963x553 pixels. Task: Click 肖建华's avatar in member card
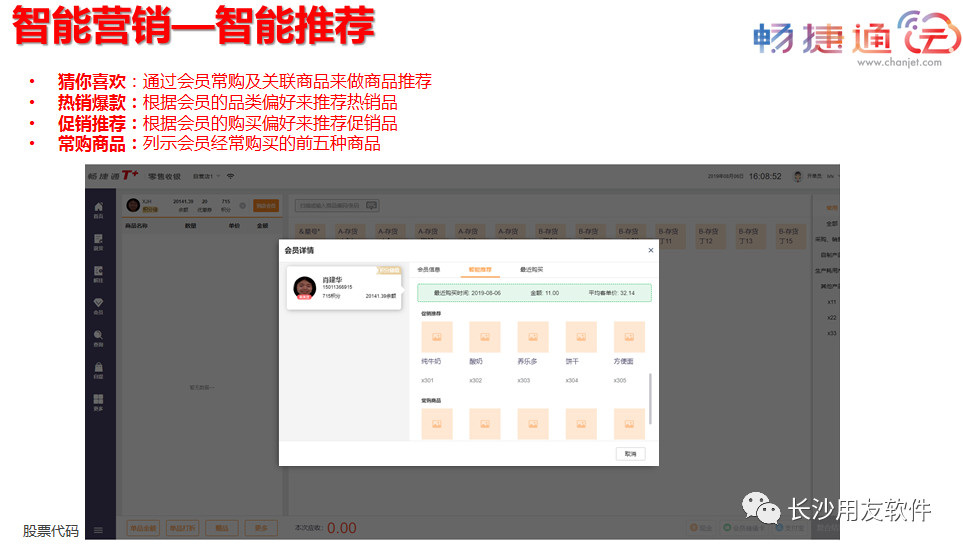(304, 288)
